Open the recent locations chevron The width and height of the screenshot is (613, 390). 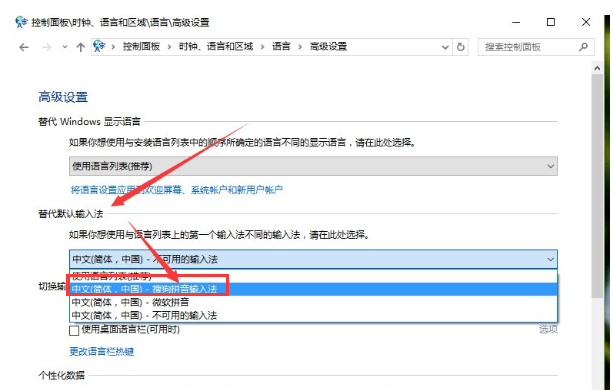point(65,47)
